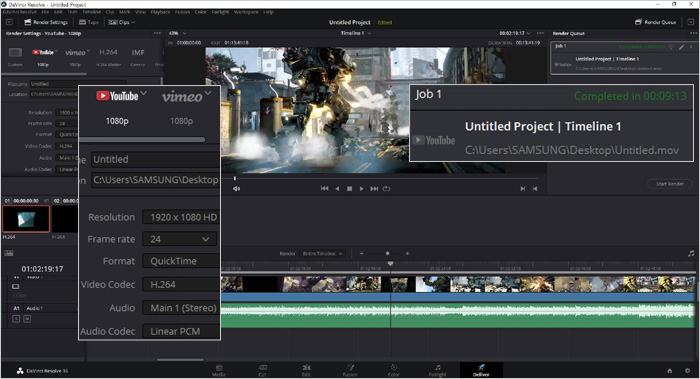The image size is (700, 379).
Task: Open Project Manager home icon
Action: coord(670,371)
